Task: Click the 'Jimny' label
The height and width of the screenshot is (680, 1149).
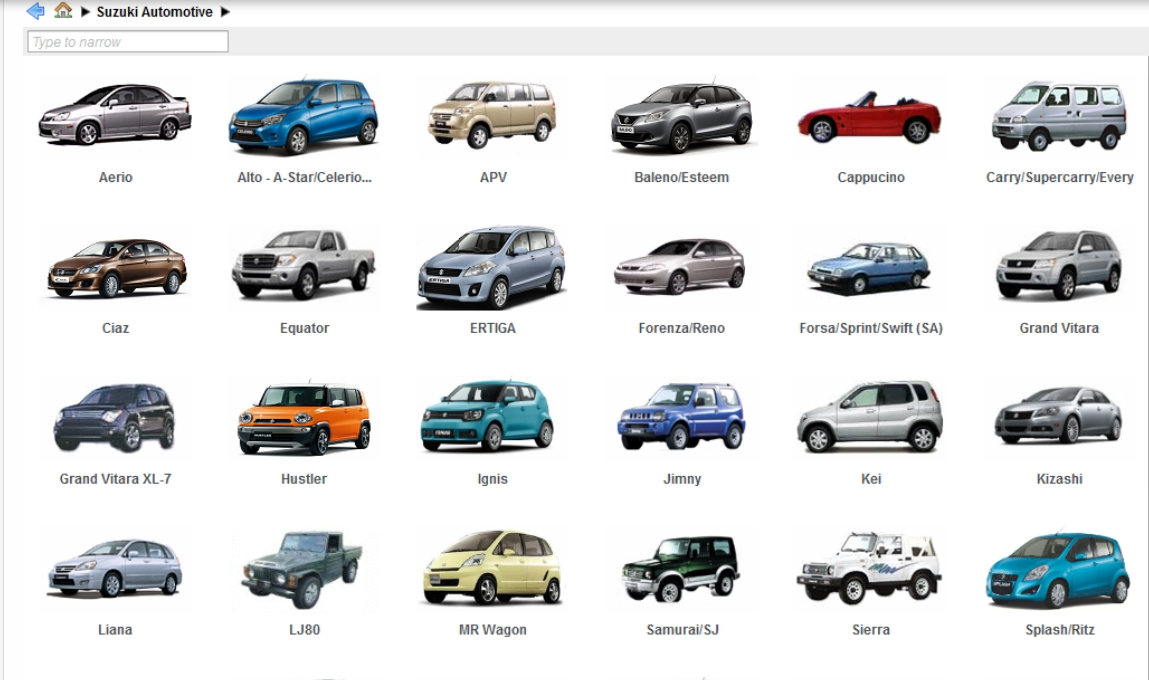Action: pyautogui.click(x=682, y=479)
